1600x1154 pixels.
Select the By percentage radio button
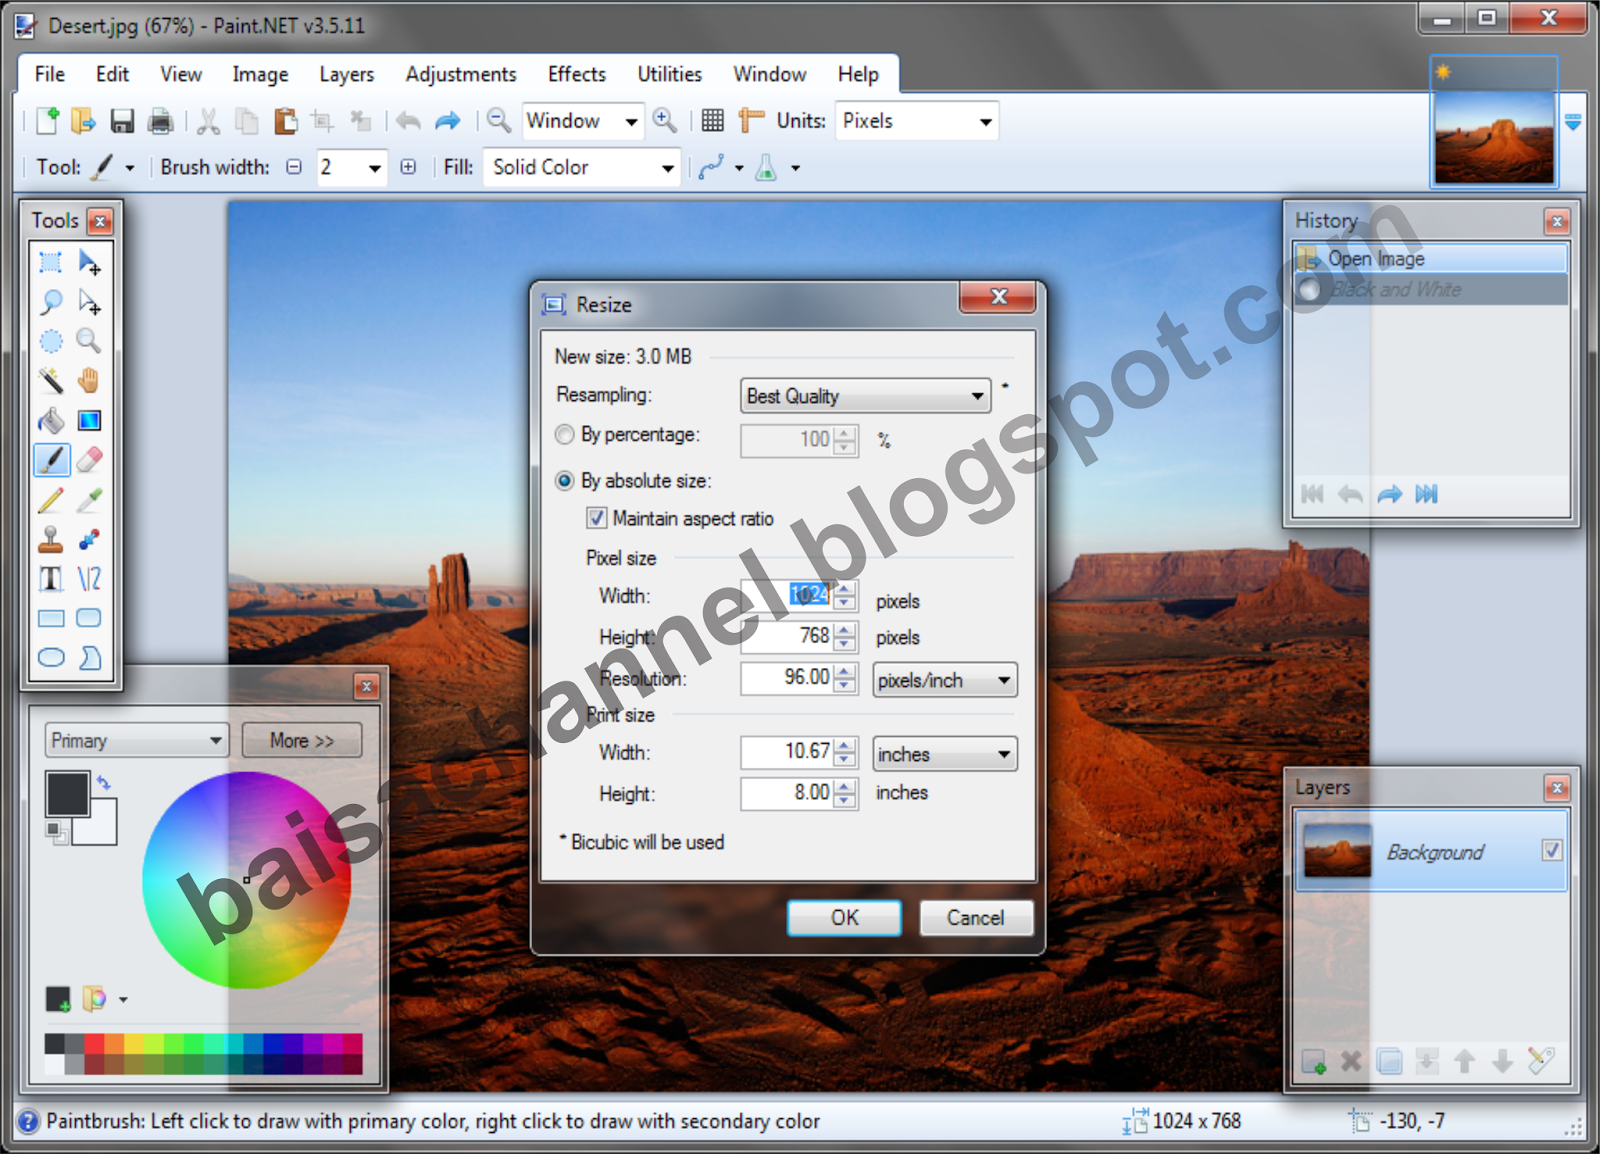(x=565, y=435)
